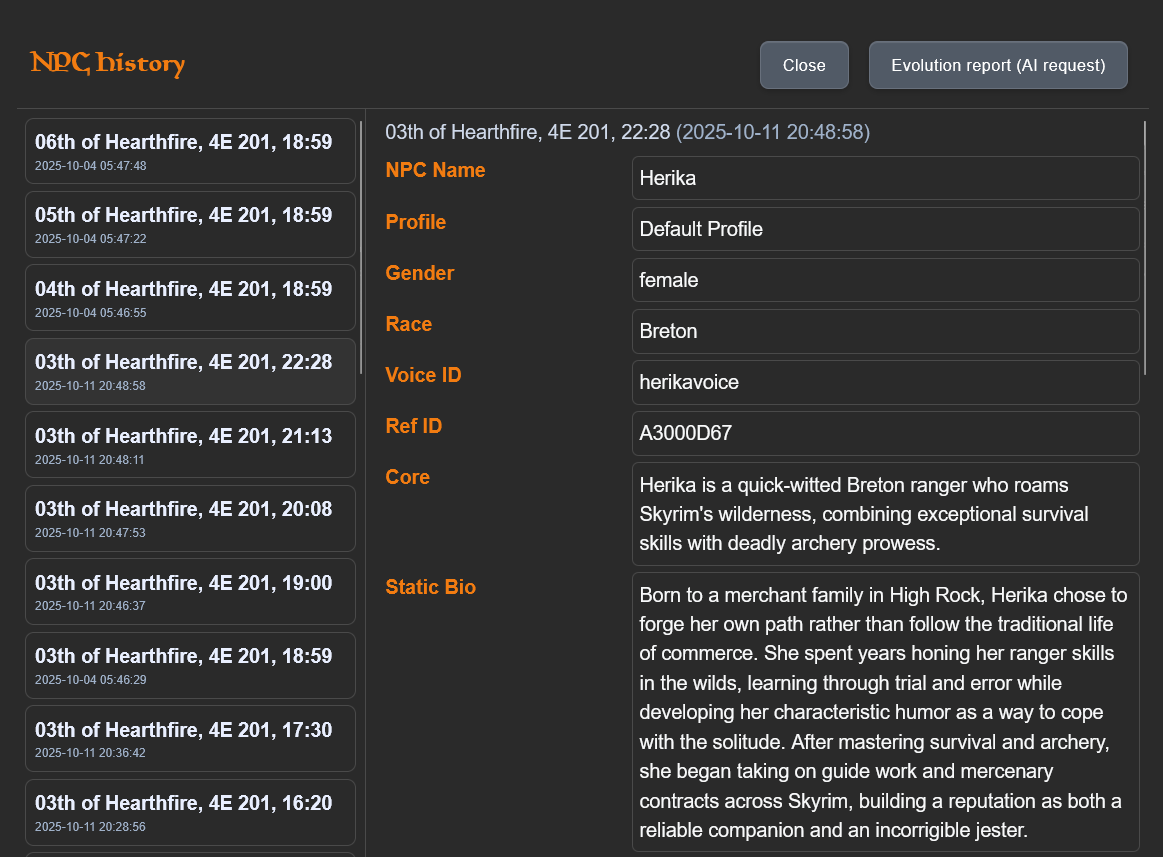
Task: Request the Evolution report from AI
Action: pyautogui.click(x=998, y=65)
